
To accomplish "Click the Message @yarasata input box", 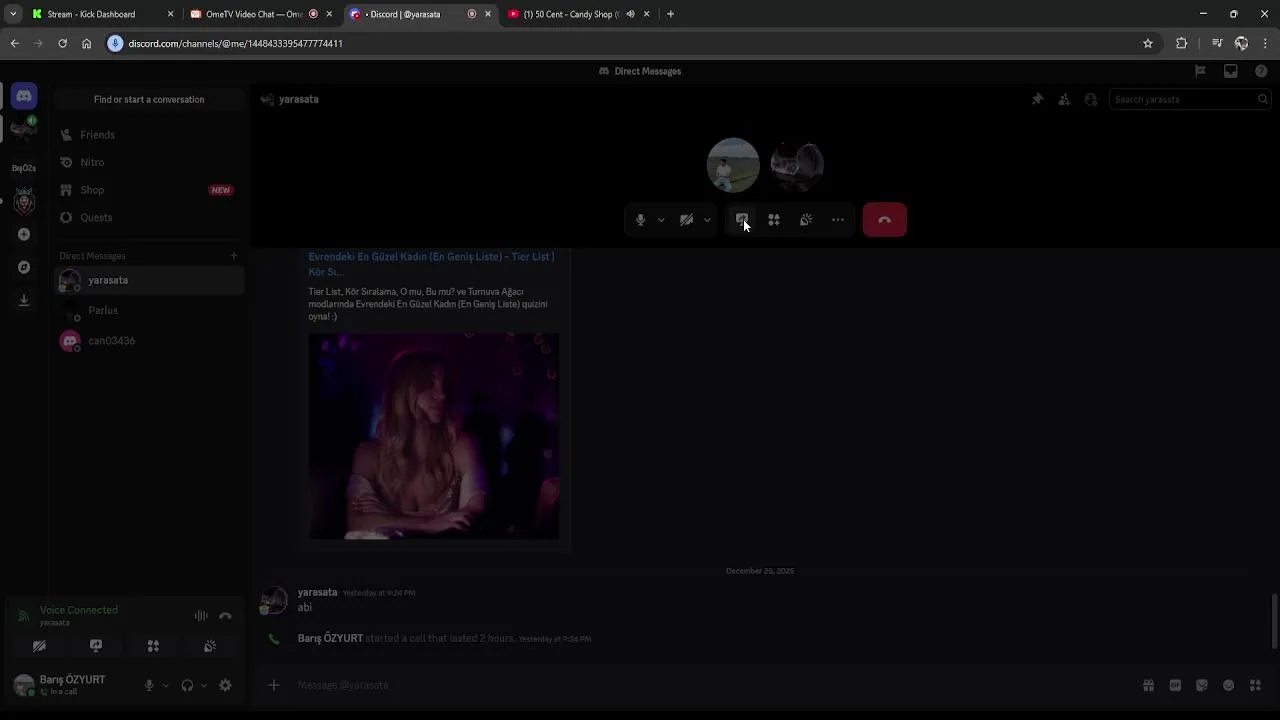I will 715,685.
